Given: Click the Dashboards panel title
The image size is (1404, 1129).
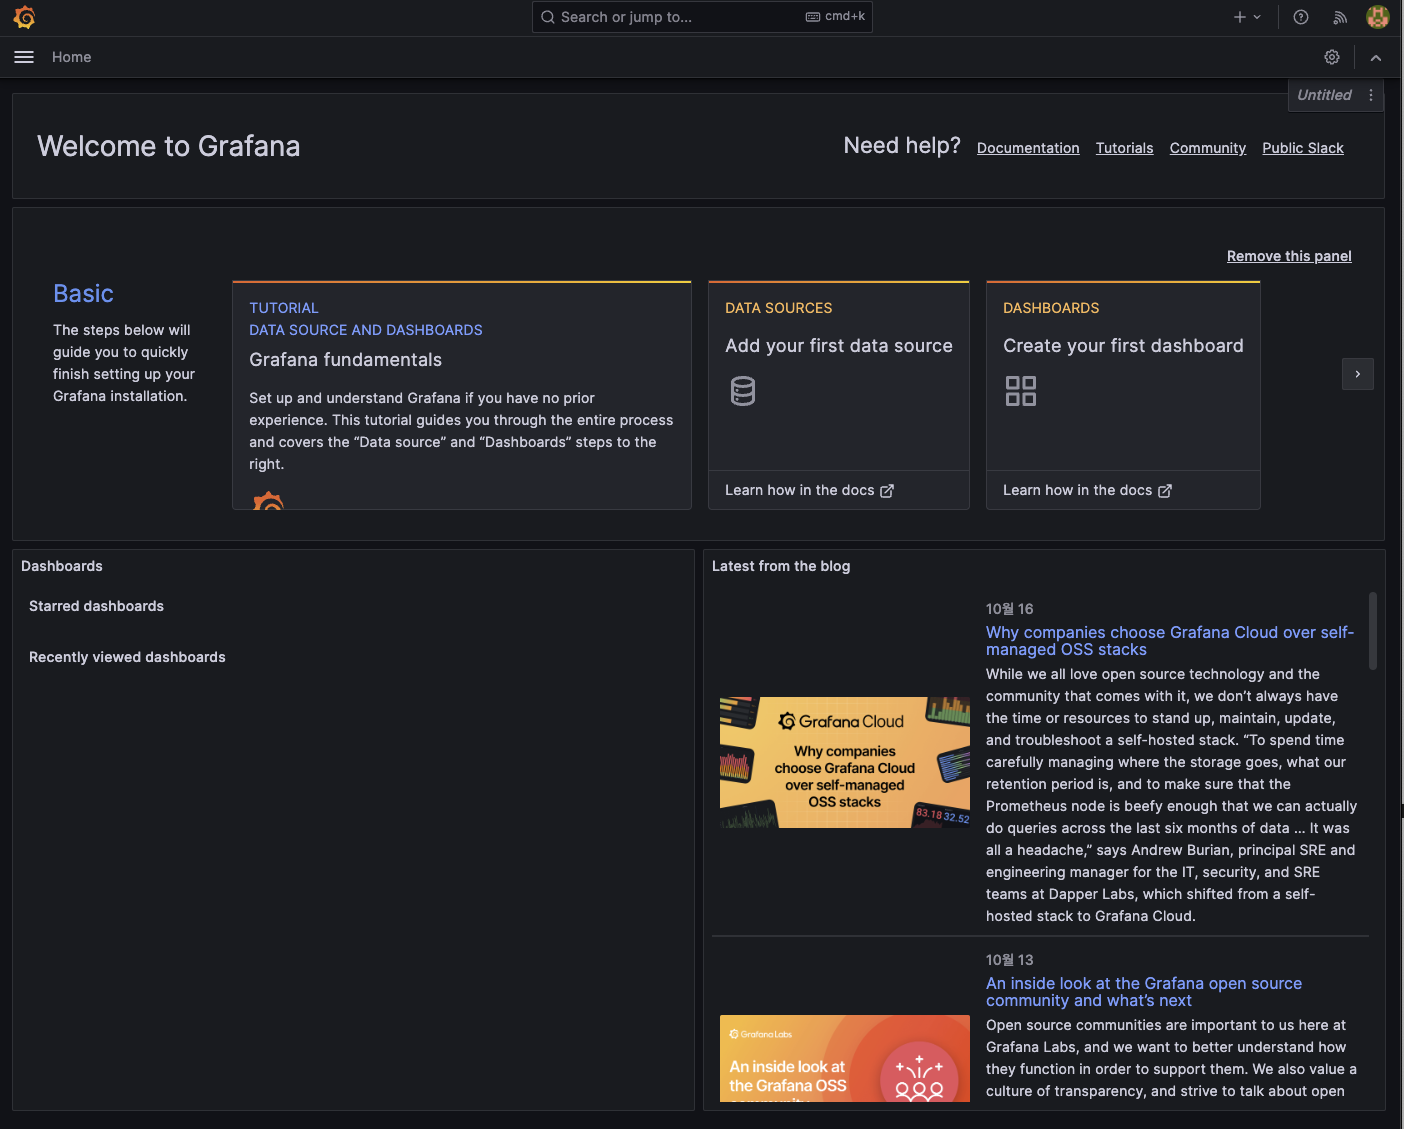Looking at the screenshot, I should 62,566.
